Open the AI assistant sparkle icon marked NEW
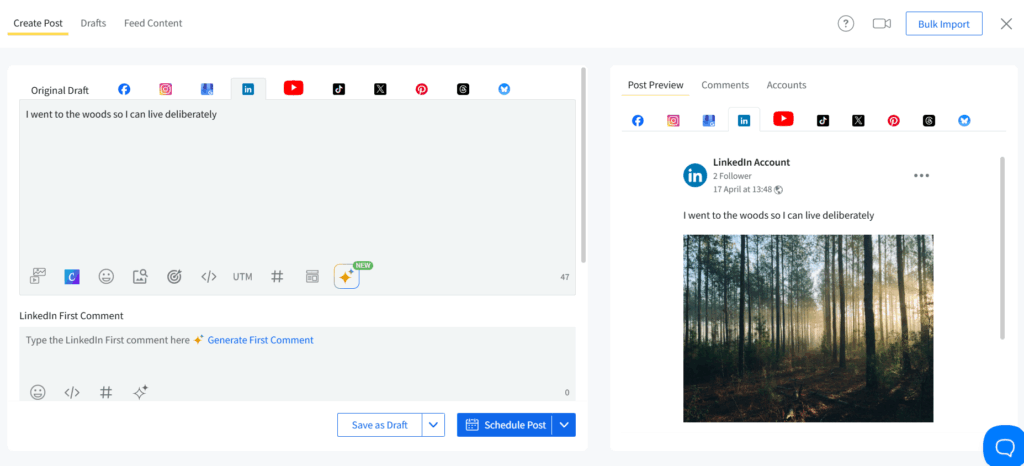The height and width of the screenshot is (466, 1024). click(346, 277)
